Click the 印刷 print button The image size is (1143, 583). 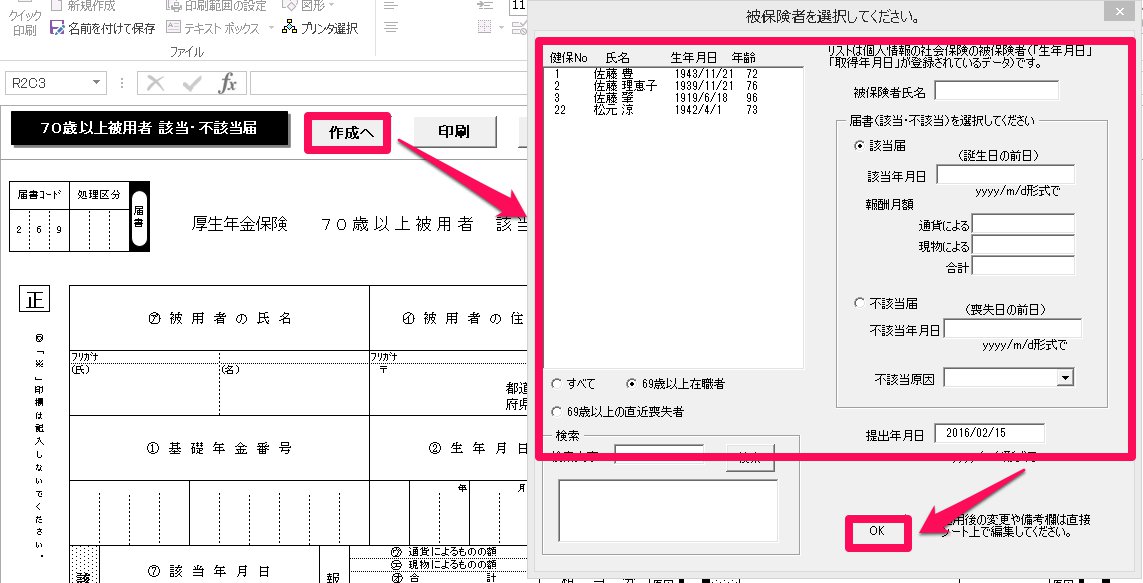coord(455,133)
